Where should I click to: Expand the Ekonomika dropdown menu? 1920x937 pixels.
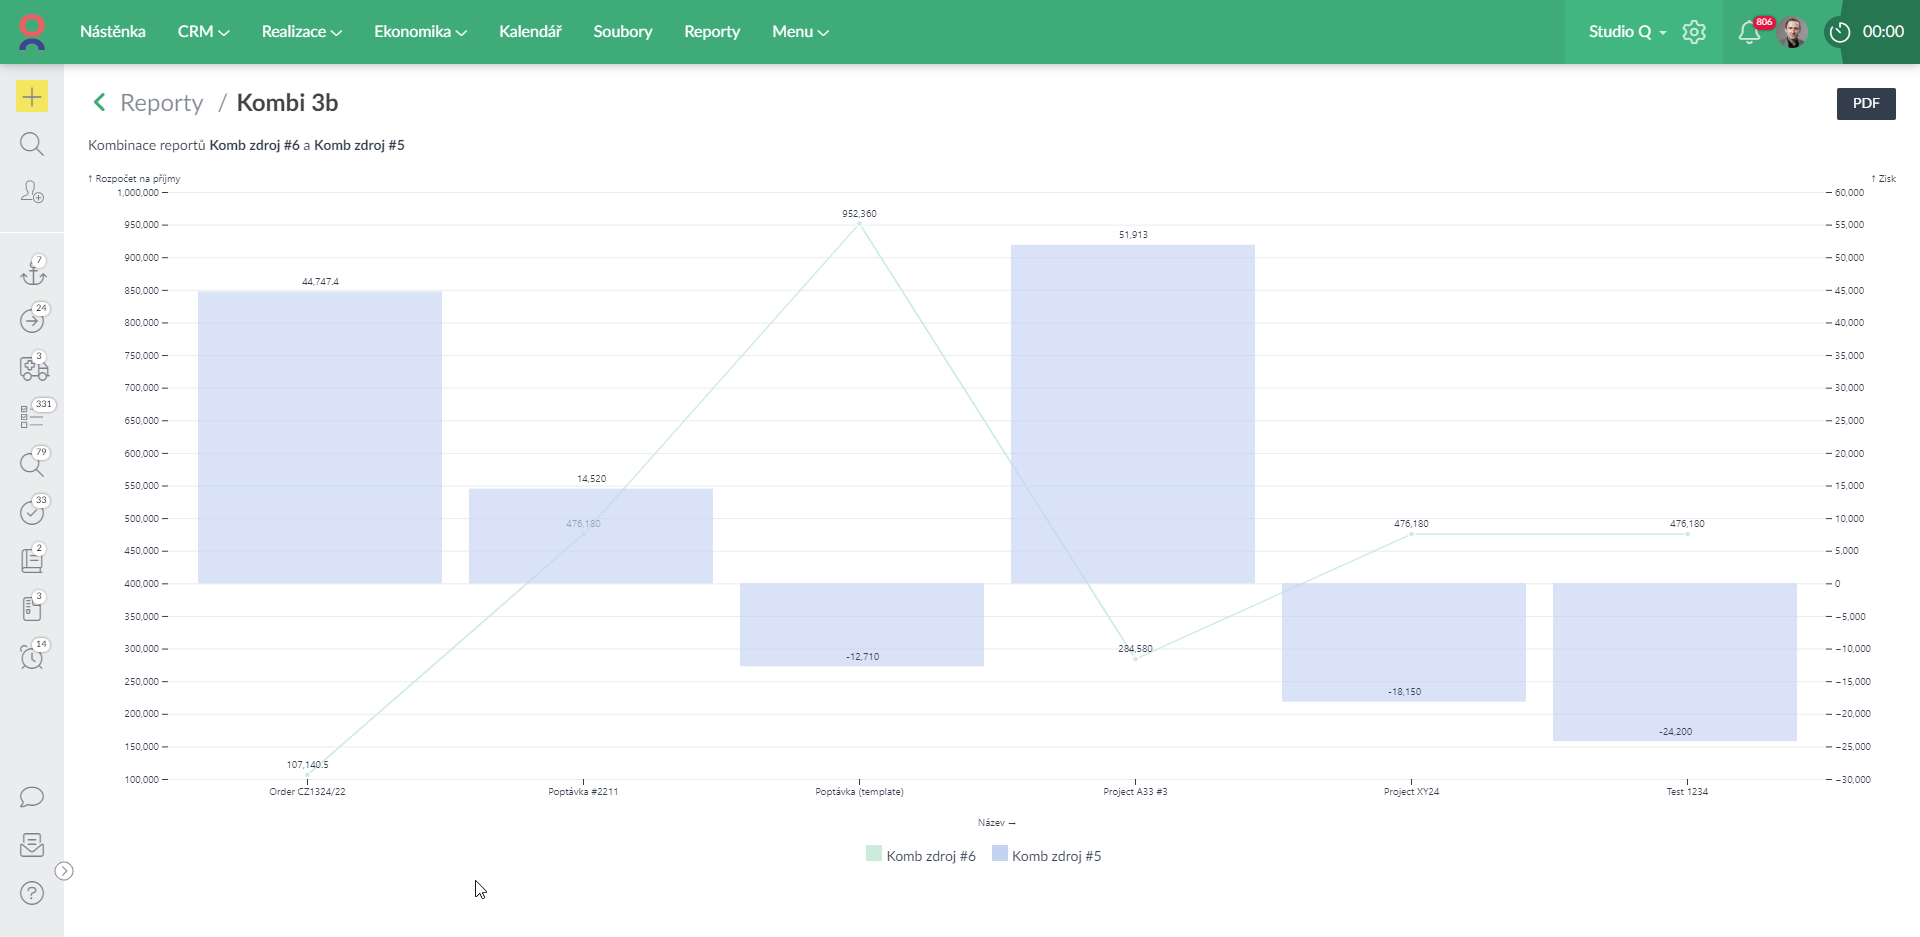point(420,32)
